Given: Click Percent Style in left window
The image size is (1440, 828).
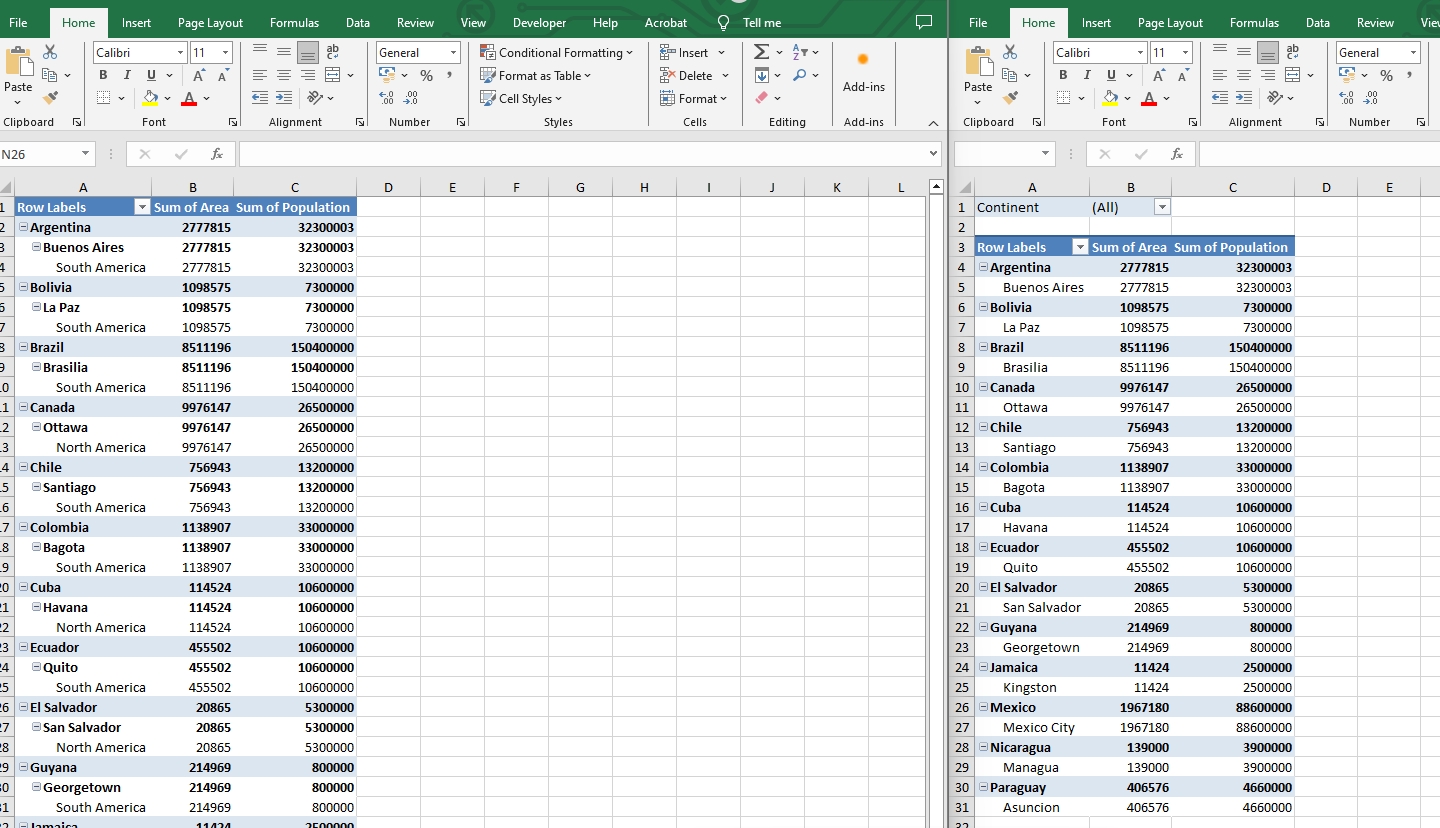Looking at the screenshot, I should 426,75.
